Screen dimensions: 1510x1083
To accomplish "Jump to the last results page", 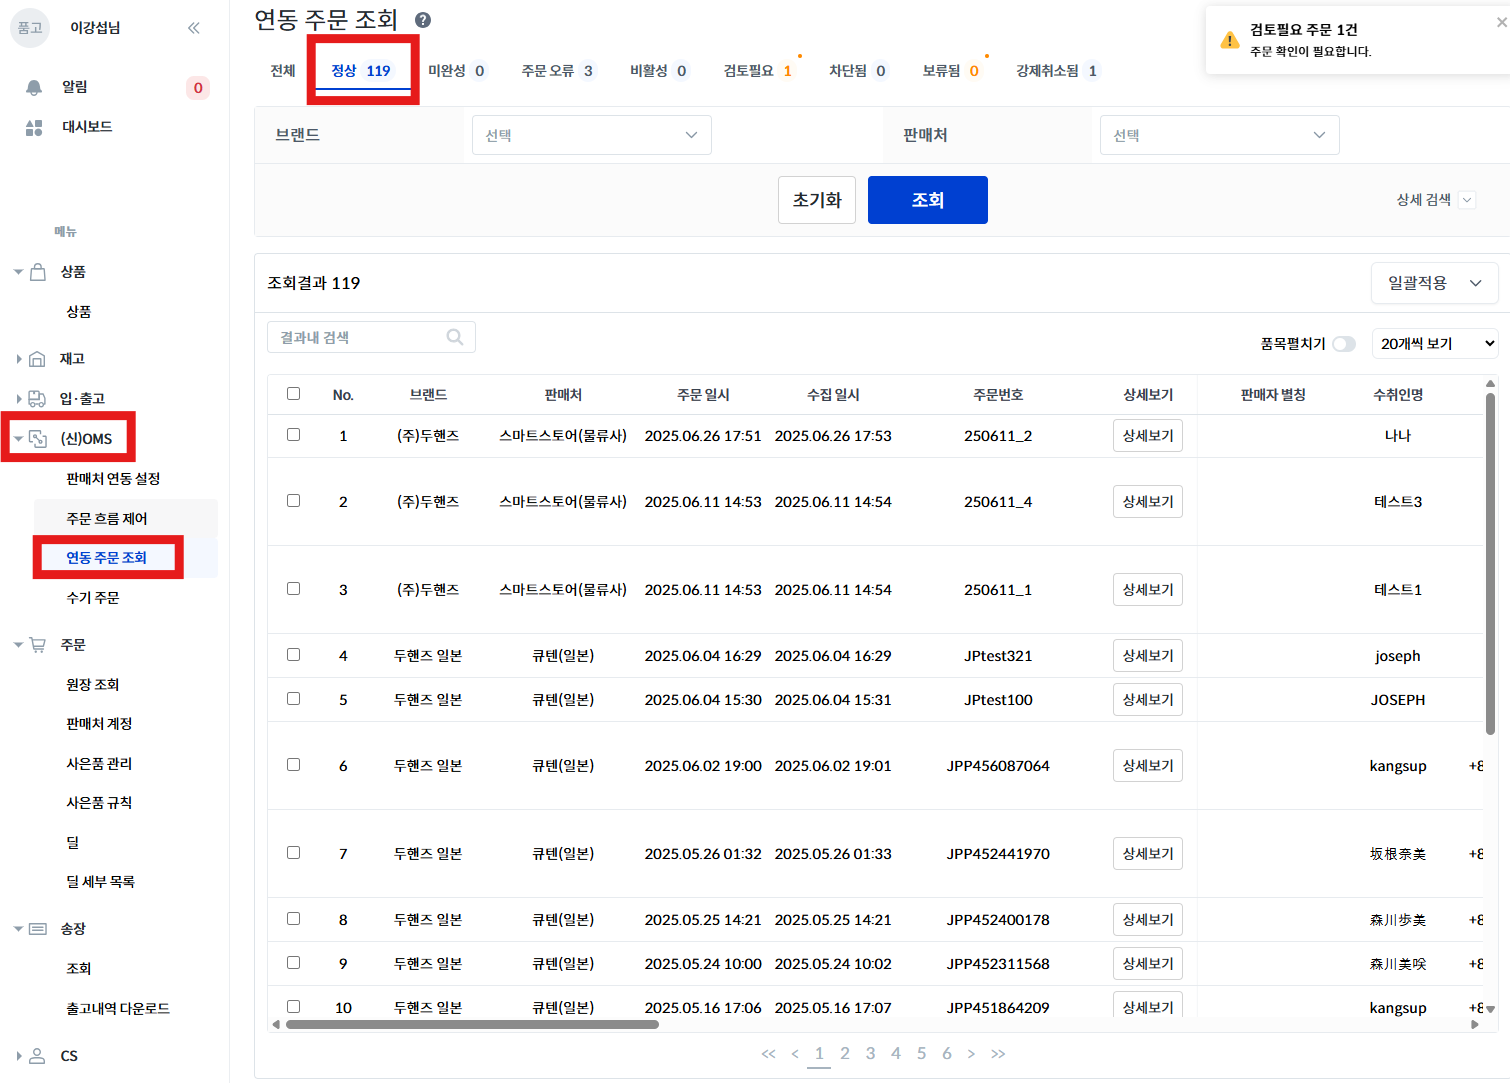I will (x=998, y=1054).
